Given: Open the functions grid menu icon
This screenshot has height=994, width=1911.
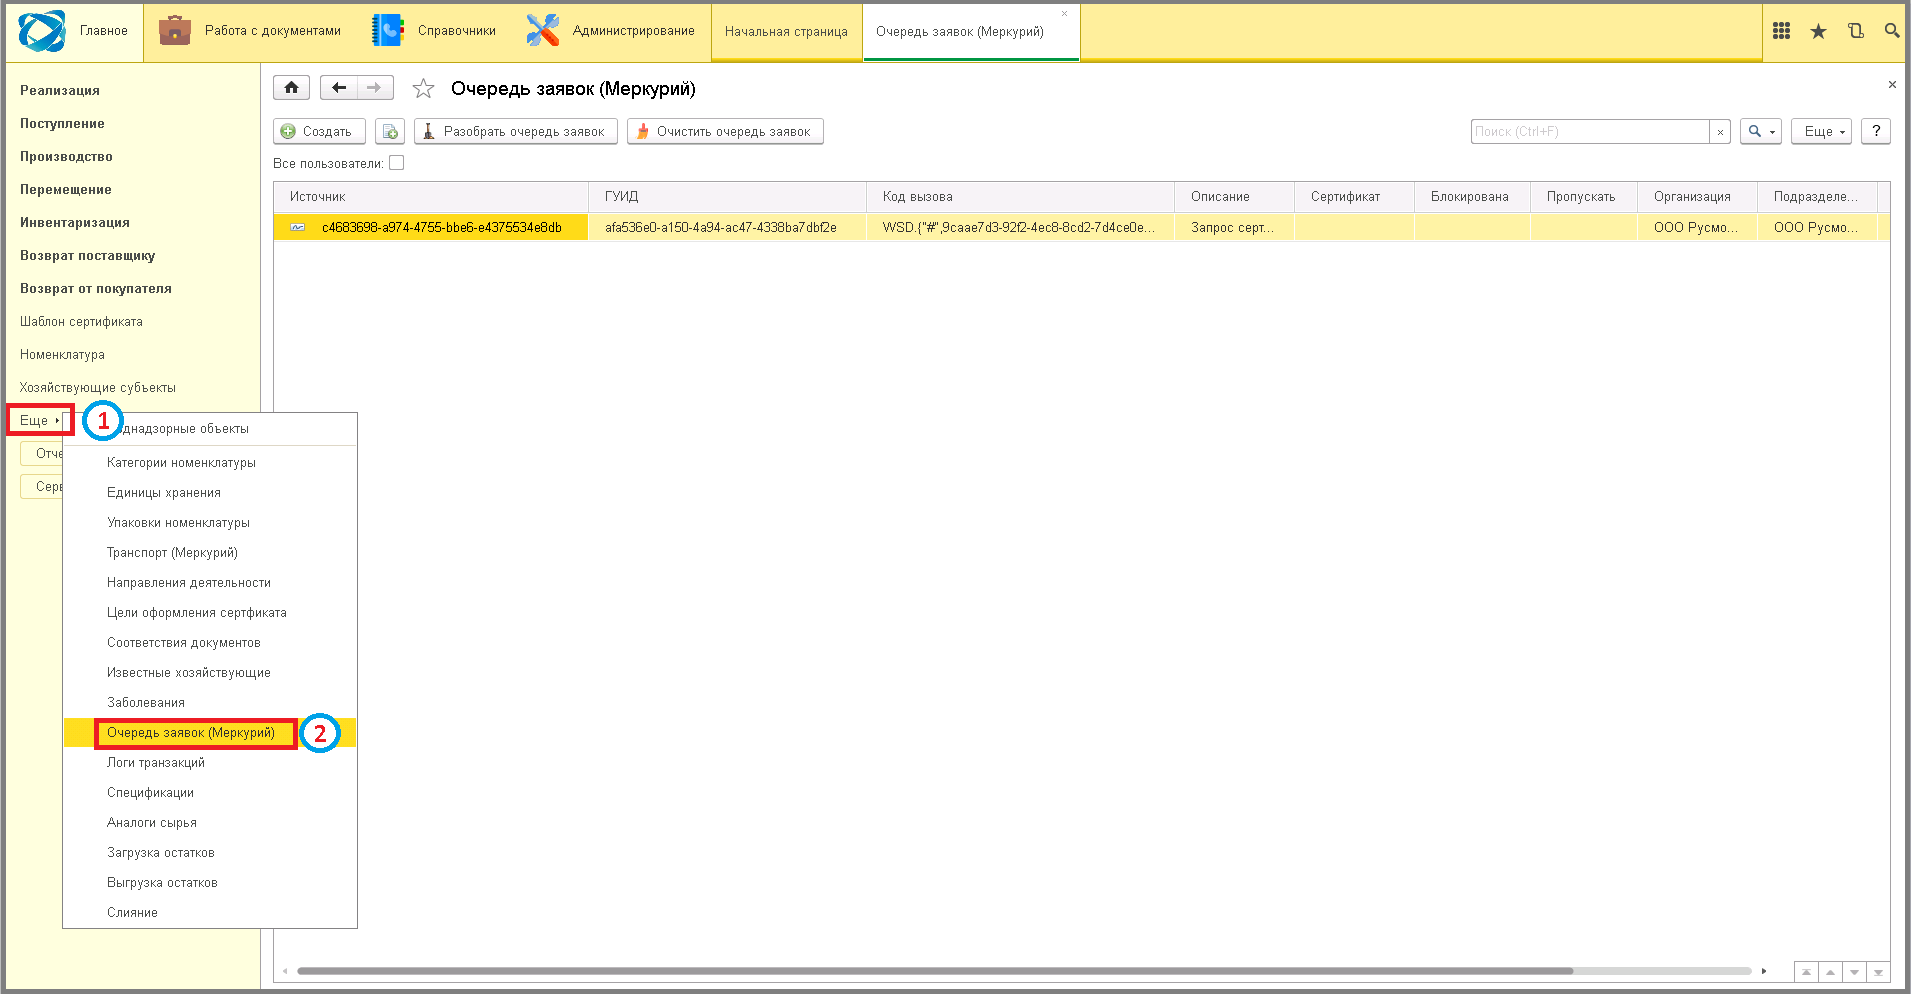Looking at the screenshot, I should (x=1781, y=31).
